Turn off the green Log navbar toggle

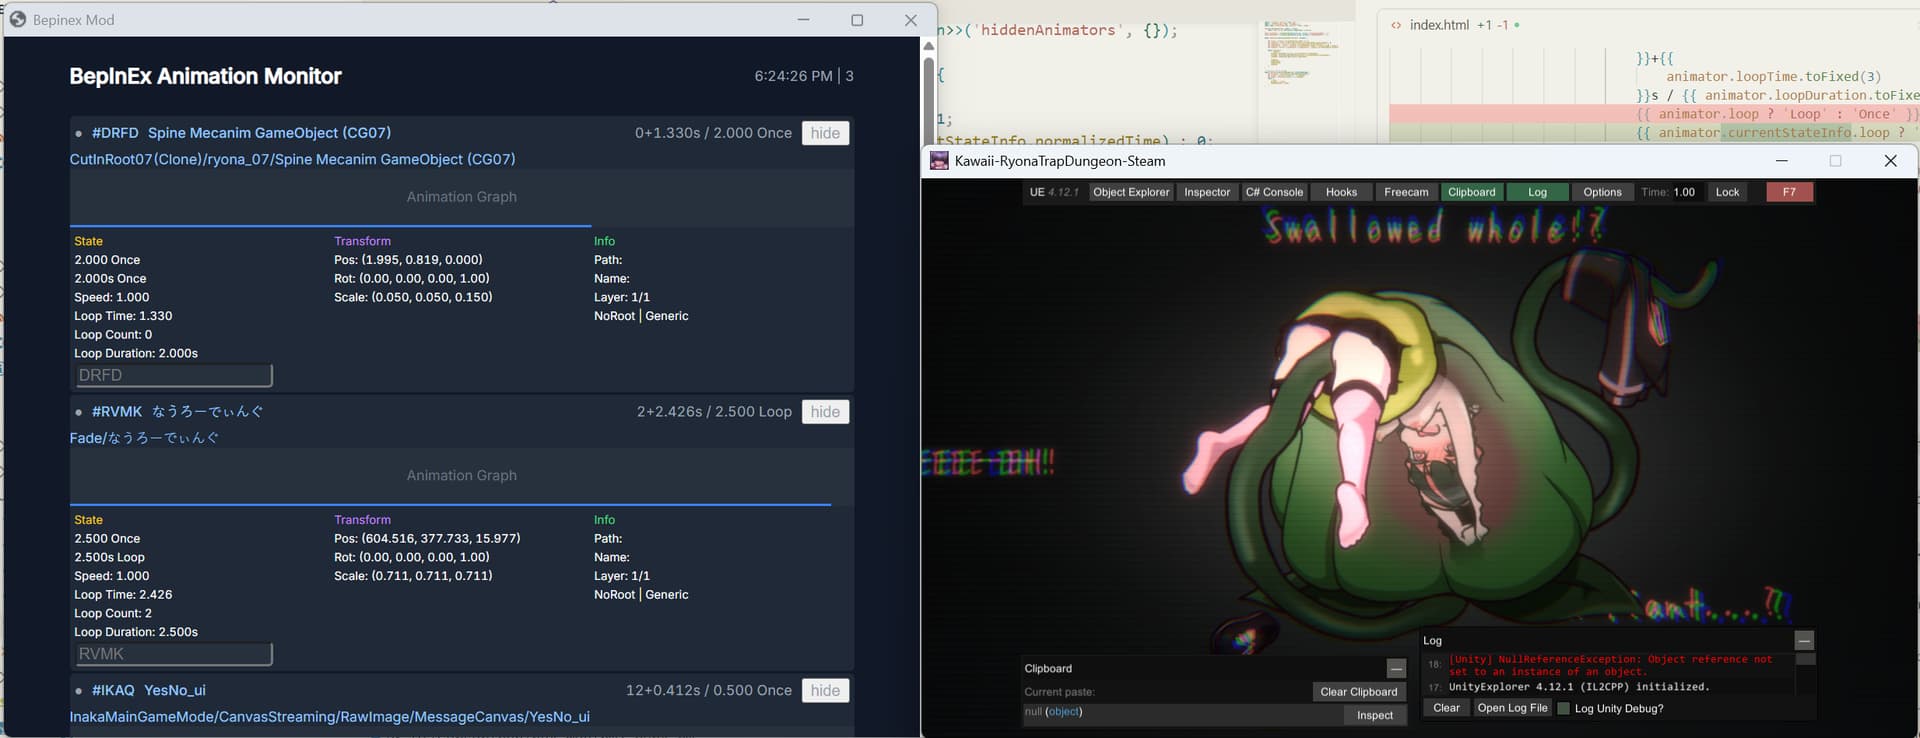[x=1537, y=192]
